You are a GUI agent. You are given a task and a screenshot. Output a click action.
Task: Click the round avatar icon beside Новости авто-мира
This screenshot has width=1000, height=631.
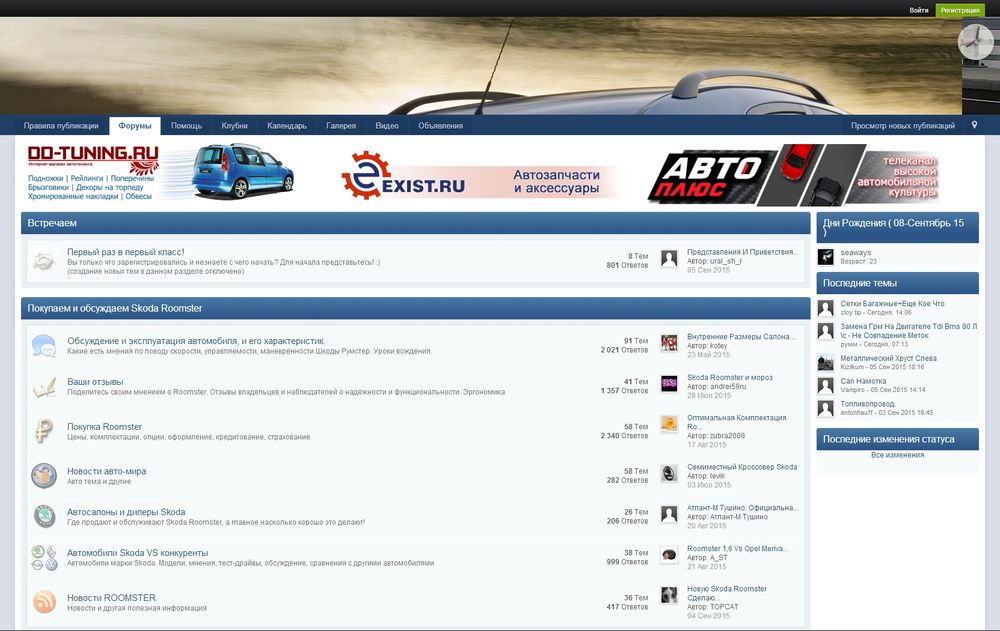(x=44, y=475)
